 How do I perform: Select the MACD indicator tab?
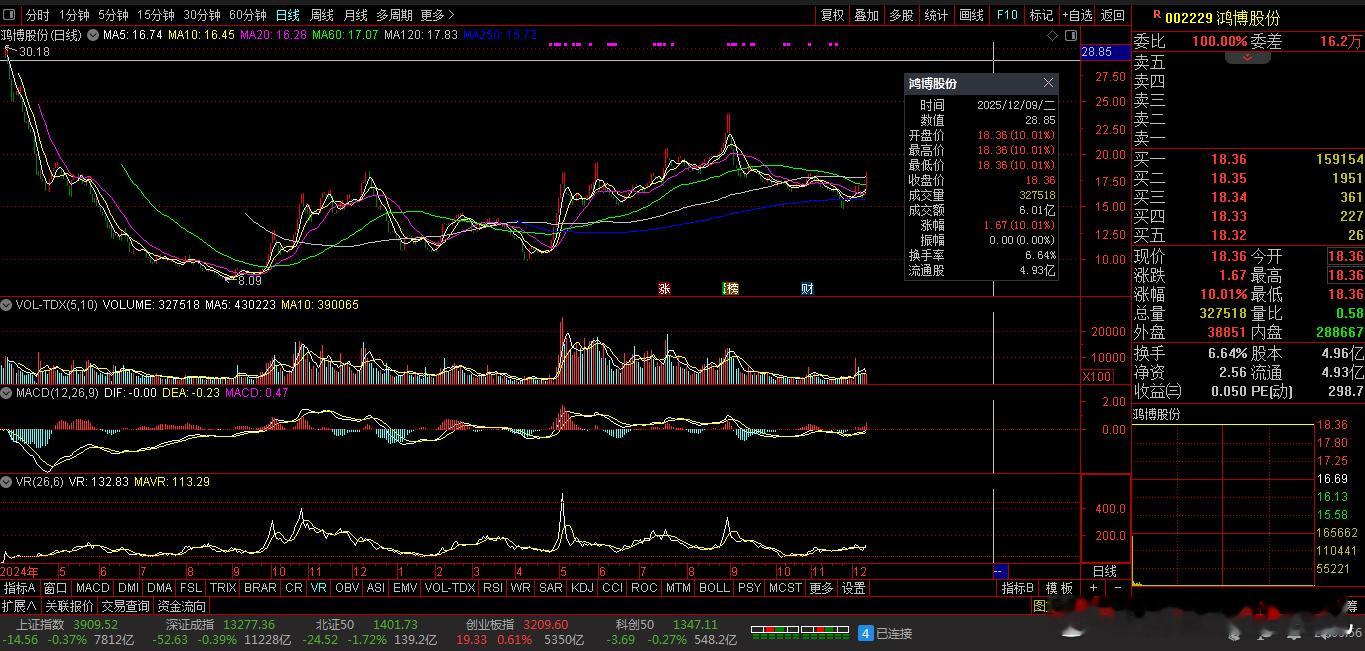(92, 588)
